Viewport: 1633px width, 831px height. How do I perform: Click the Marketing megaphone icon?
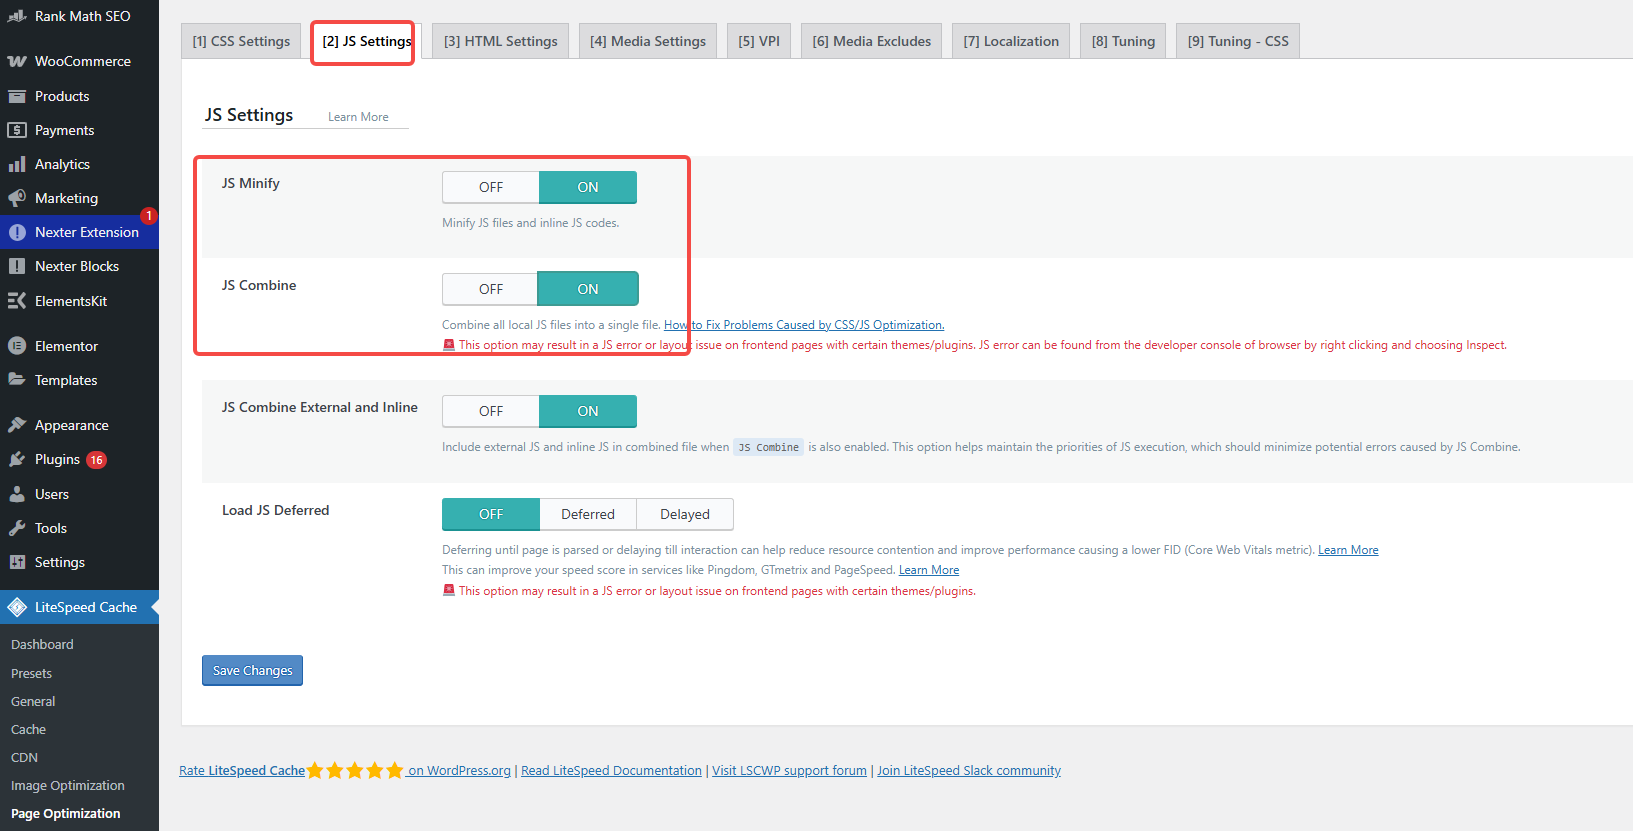17,198
